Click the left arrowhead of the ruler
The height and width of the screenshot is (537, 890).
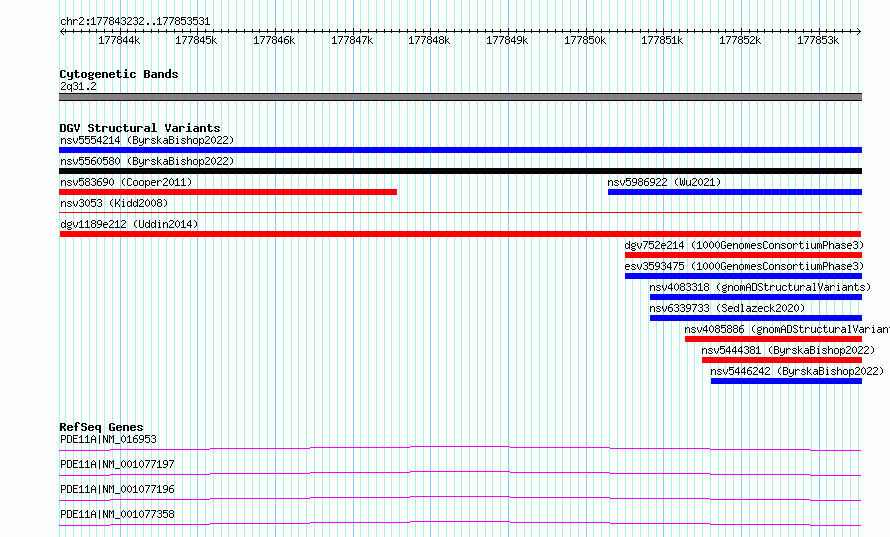(62, 32)
